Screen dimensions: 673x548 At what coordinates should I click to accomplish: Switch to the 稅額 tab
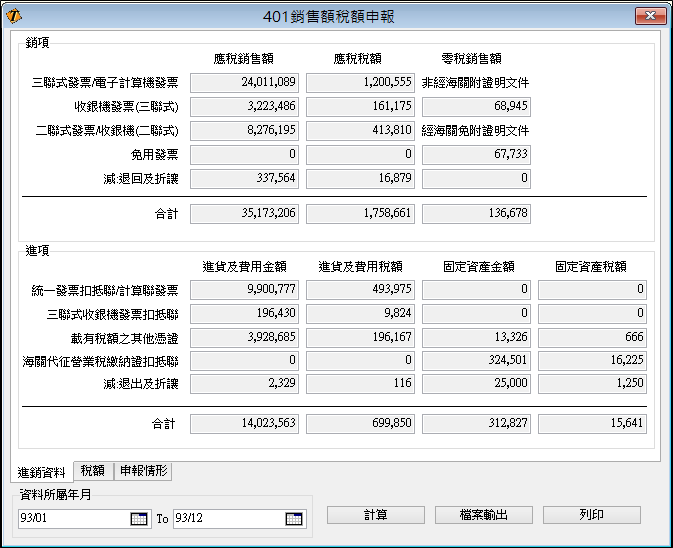pos(93,471)
